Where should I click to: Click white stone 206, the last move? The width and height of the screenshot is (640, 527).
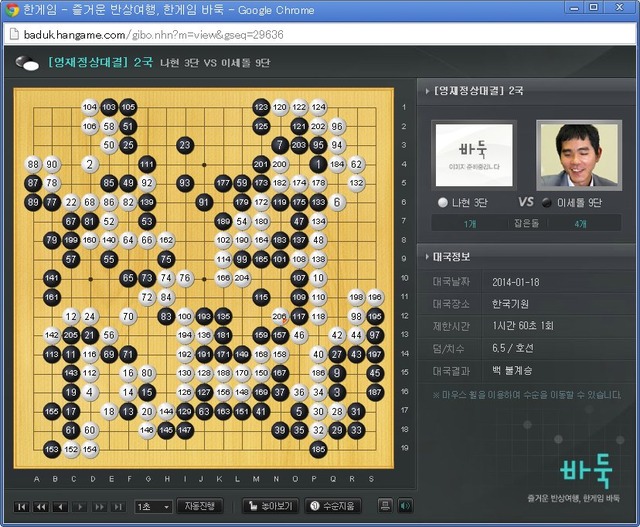[280, 316]
